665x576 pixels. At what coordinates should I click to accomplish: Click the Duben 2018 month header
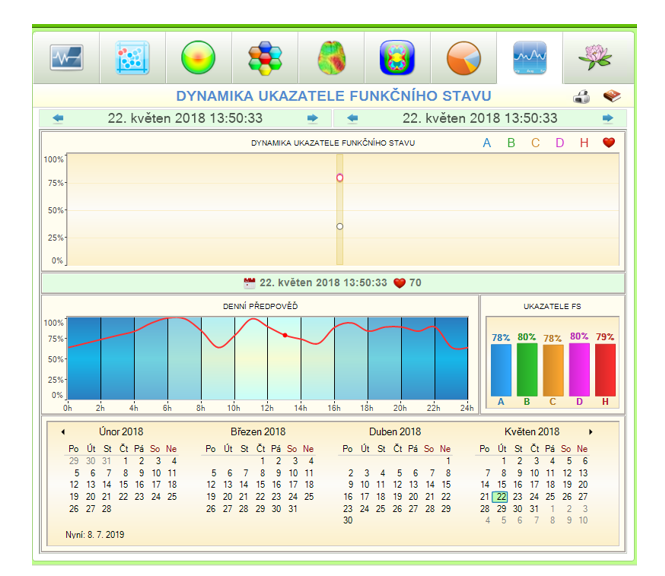395,432
